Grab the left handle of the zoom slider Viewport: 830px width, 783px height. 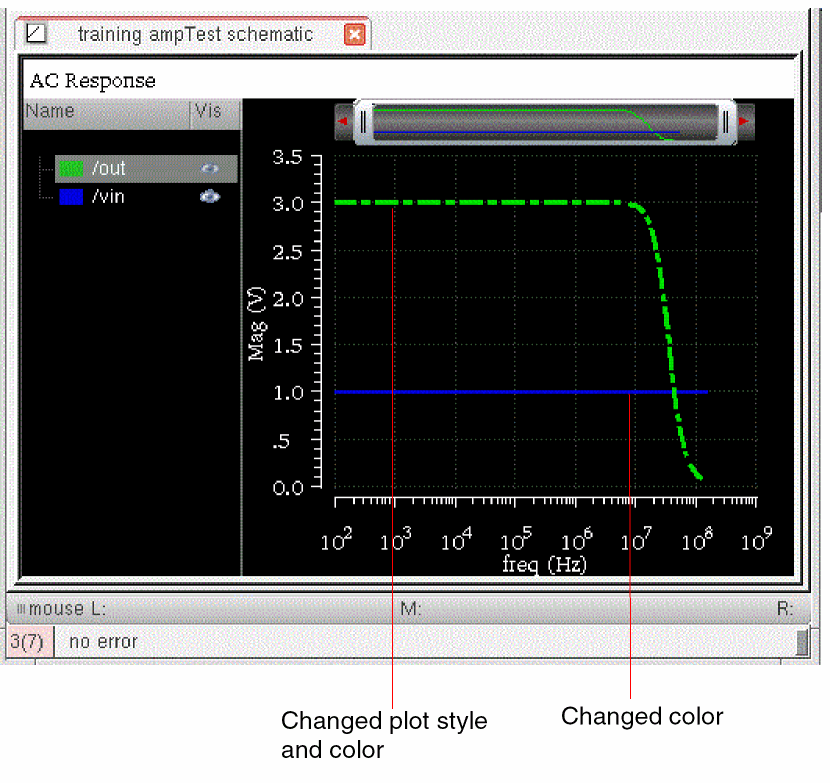coord(364,122)
